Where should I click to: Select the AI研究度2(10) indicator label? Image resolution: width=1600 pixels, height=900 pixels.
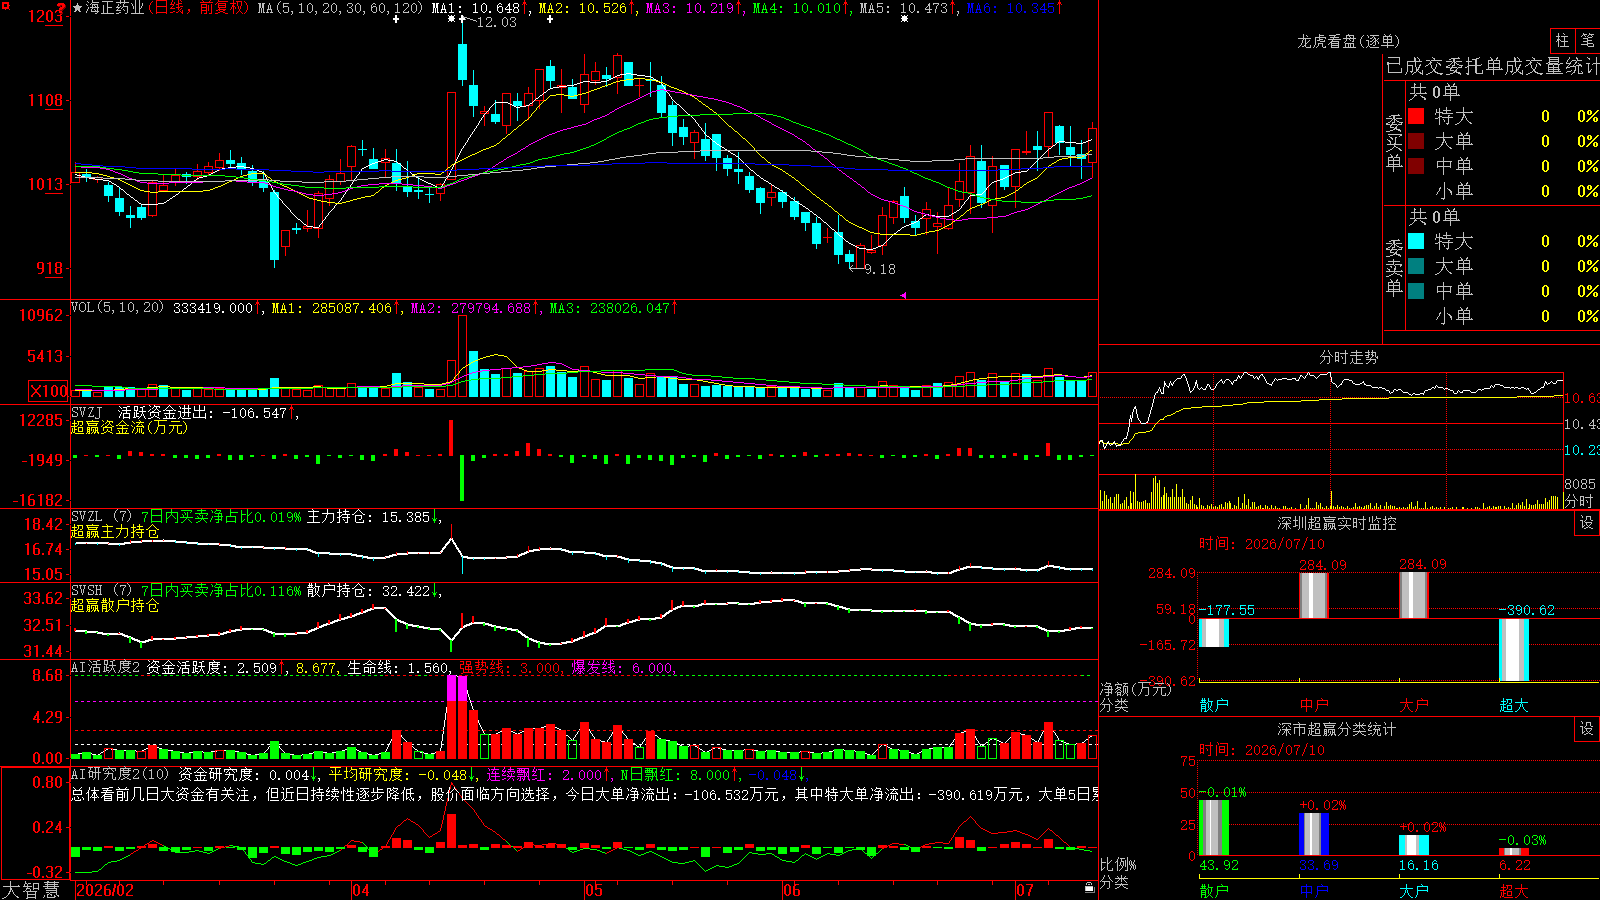tap(120, 774)
